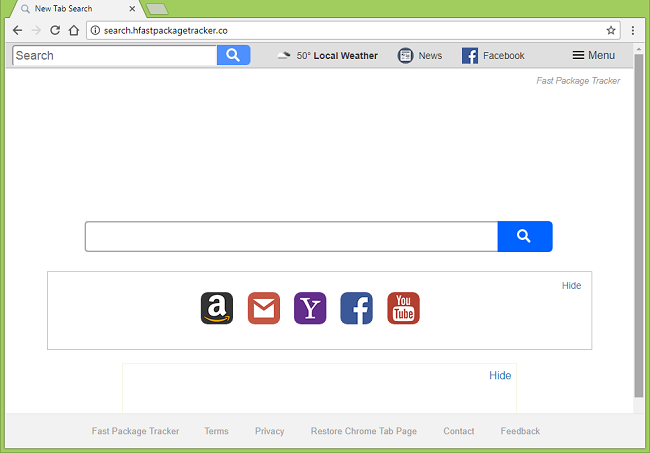The height and width of the screenshot is (453, 650).
Task: Show the 50° Local Weather widget
Action: pyautogui.click(x=328, y=56)
